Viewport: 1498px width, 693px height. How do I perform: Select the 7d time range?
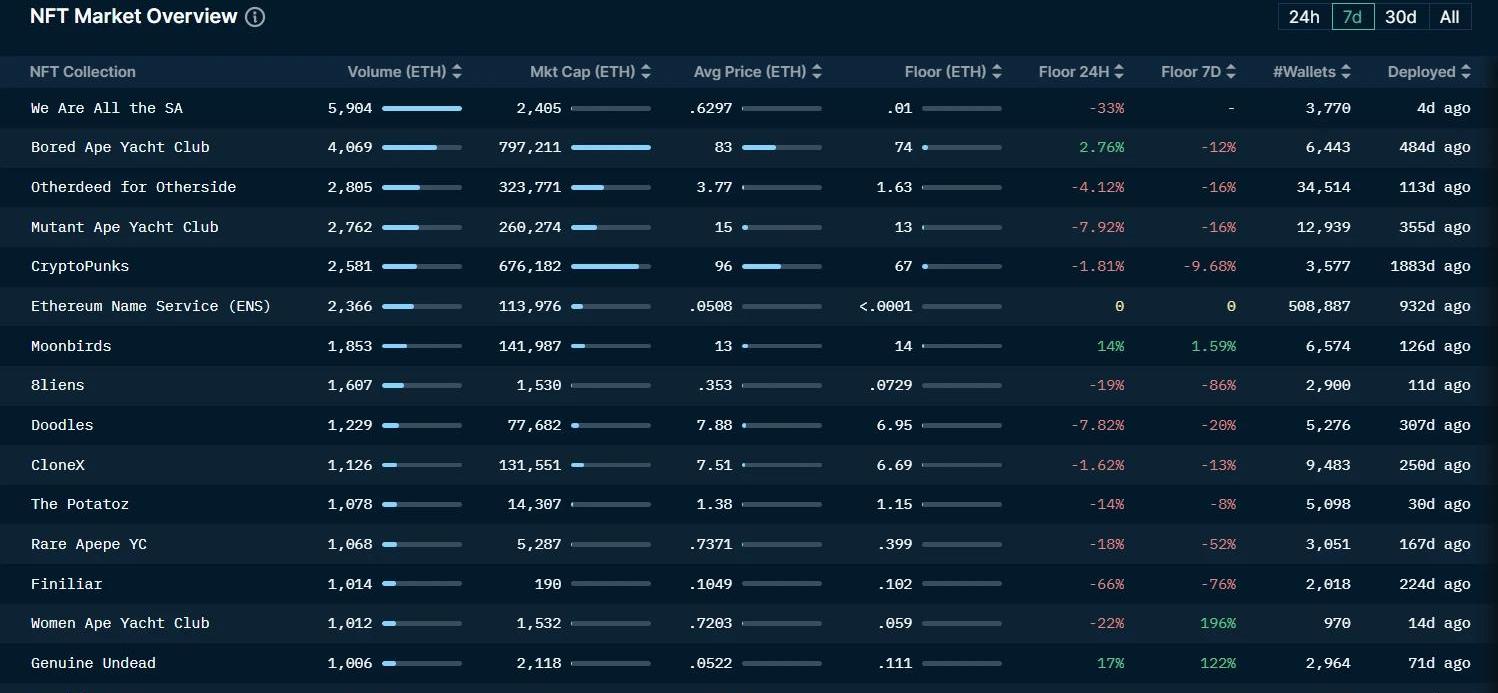pos(1352,17)
